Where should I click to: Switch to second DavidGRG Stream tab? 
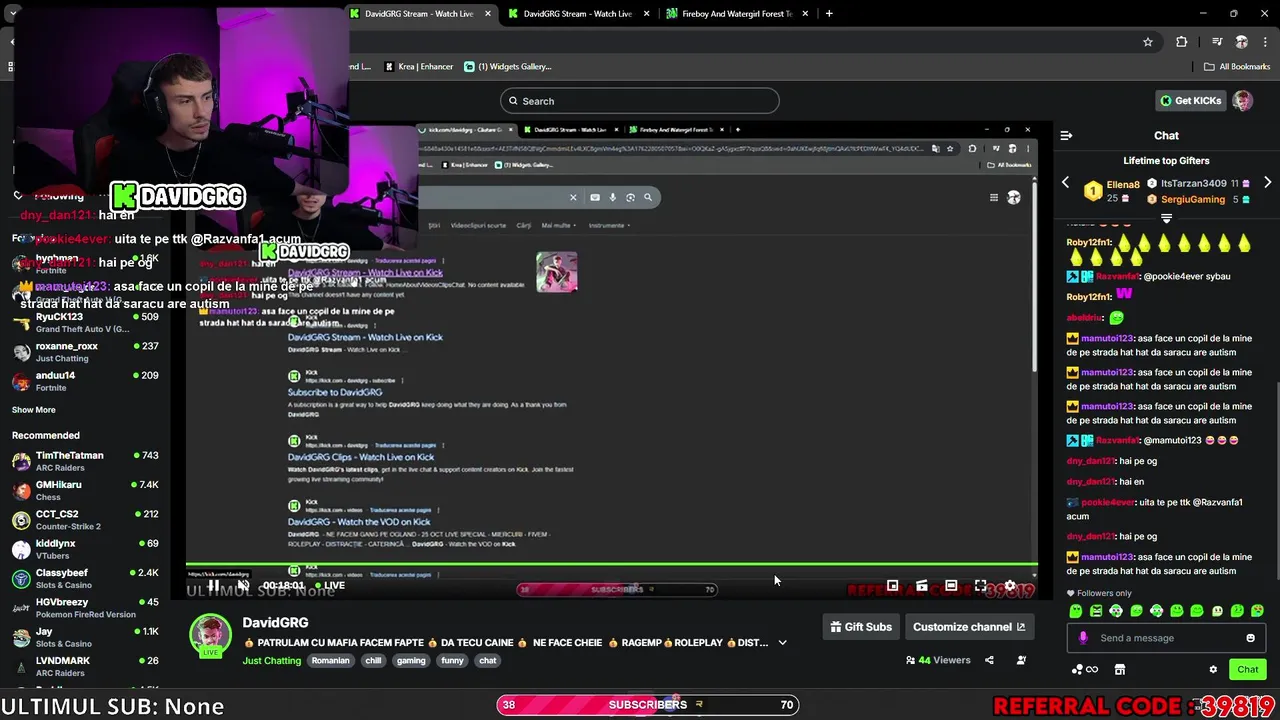click(x=577, y=14)
